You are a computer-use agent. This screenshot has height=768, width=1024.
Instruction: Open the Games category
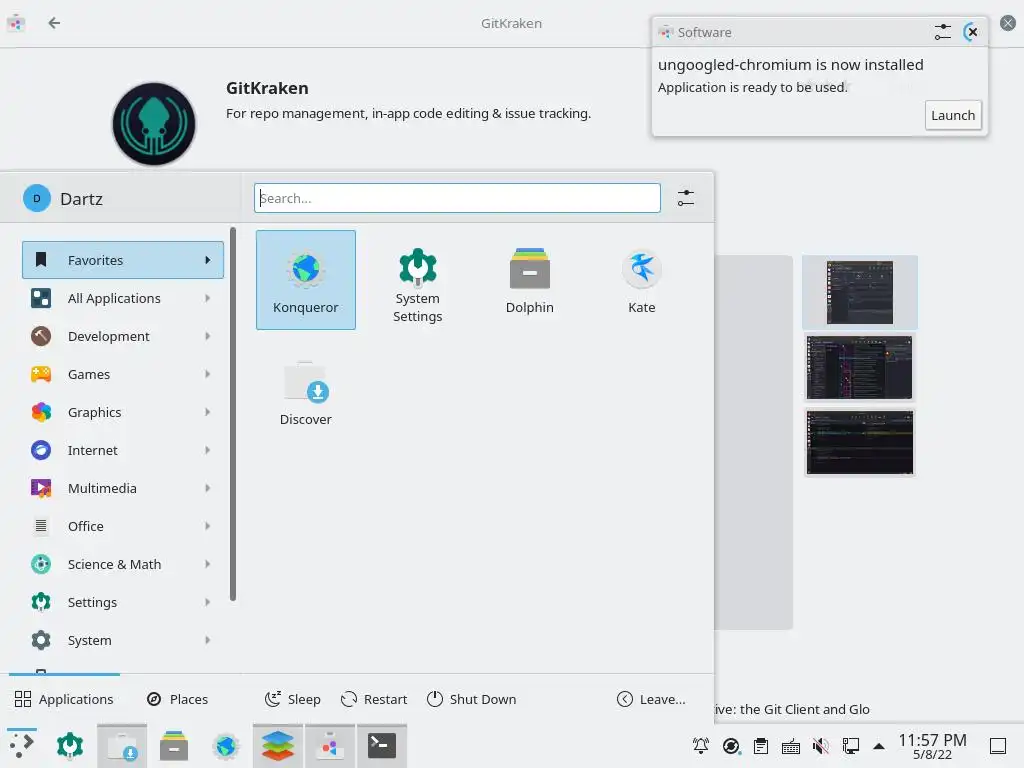123,374
